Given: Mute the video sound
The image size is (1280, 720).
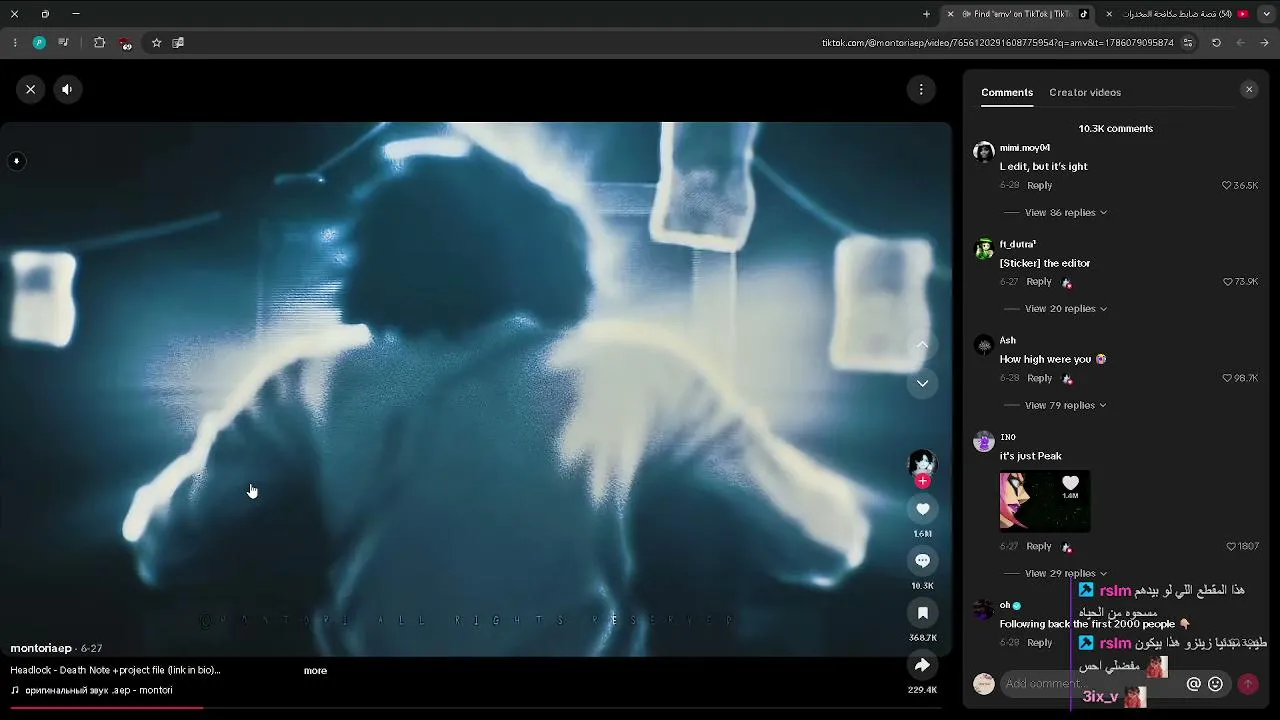Looking at the screenshot, I should coord(67,89).
